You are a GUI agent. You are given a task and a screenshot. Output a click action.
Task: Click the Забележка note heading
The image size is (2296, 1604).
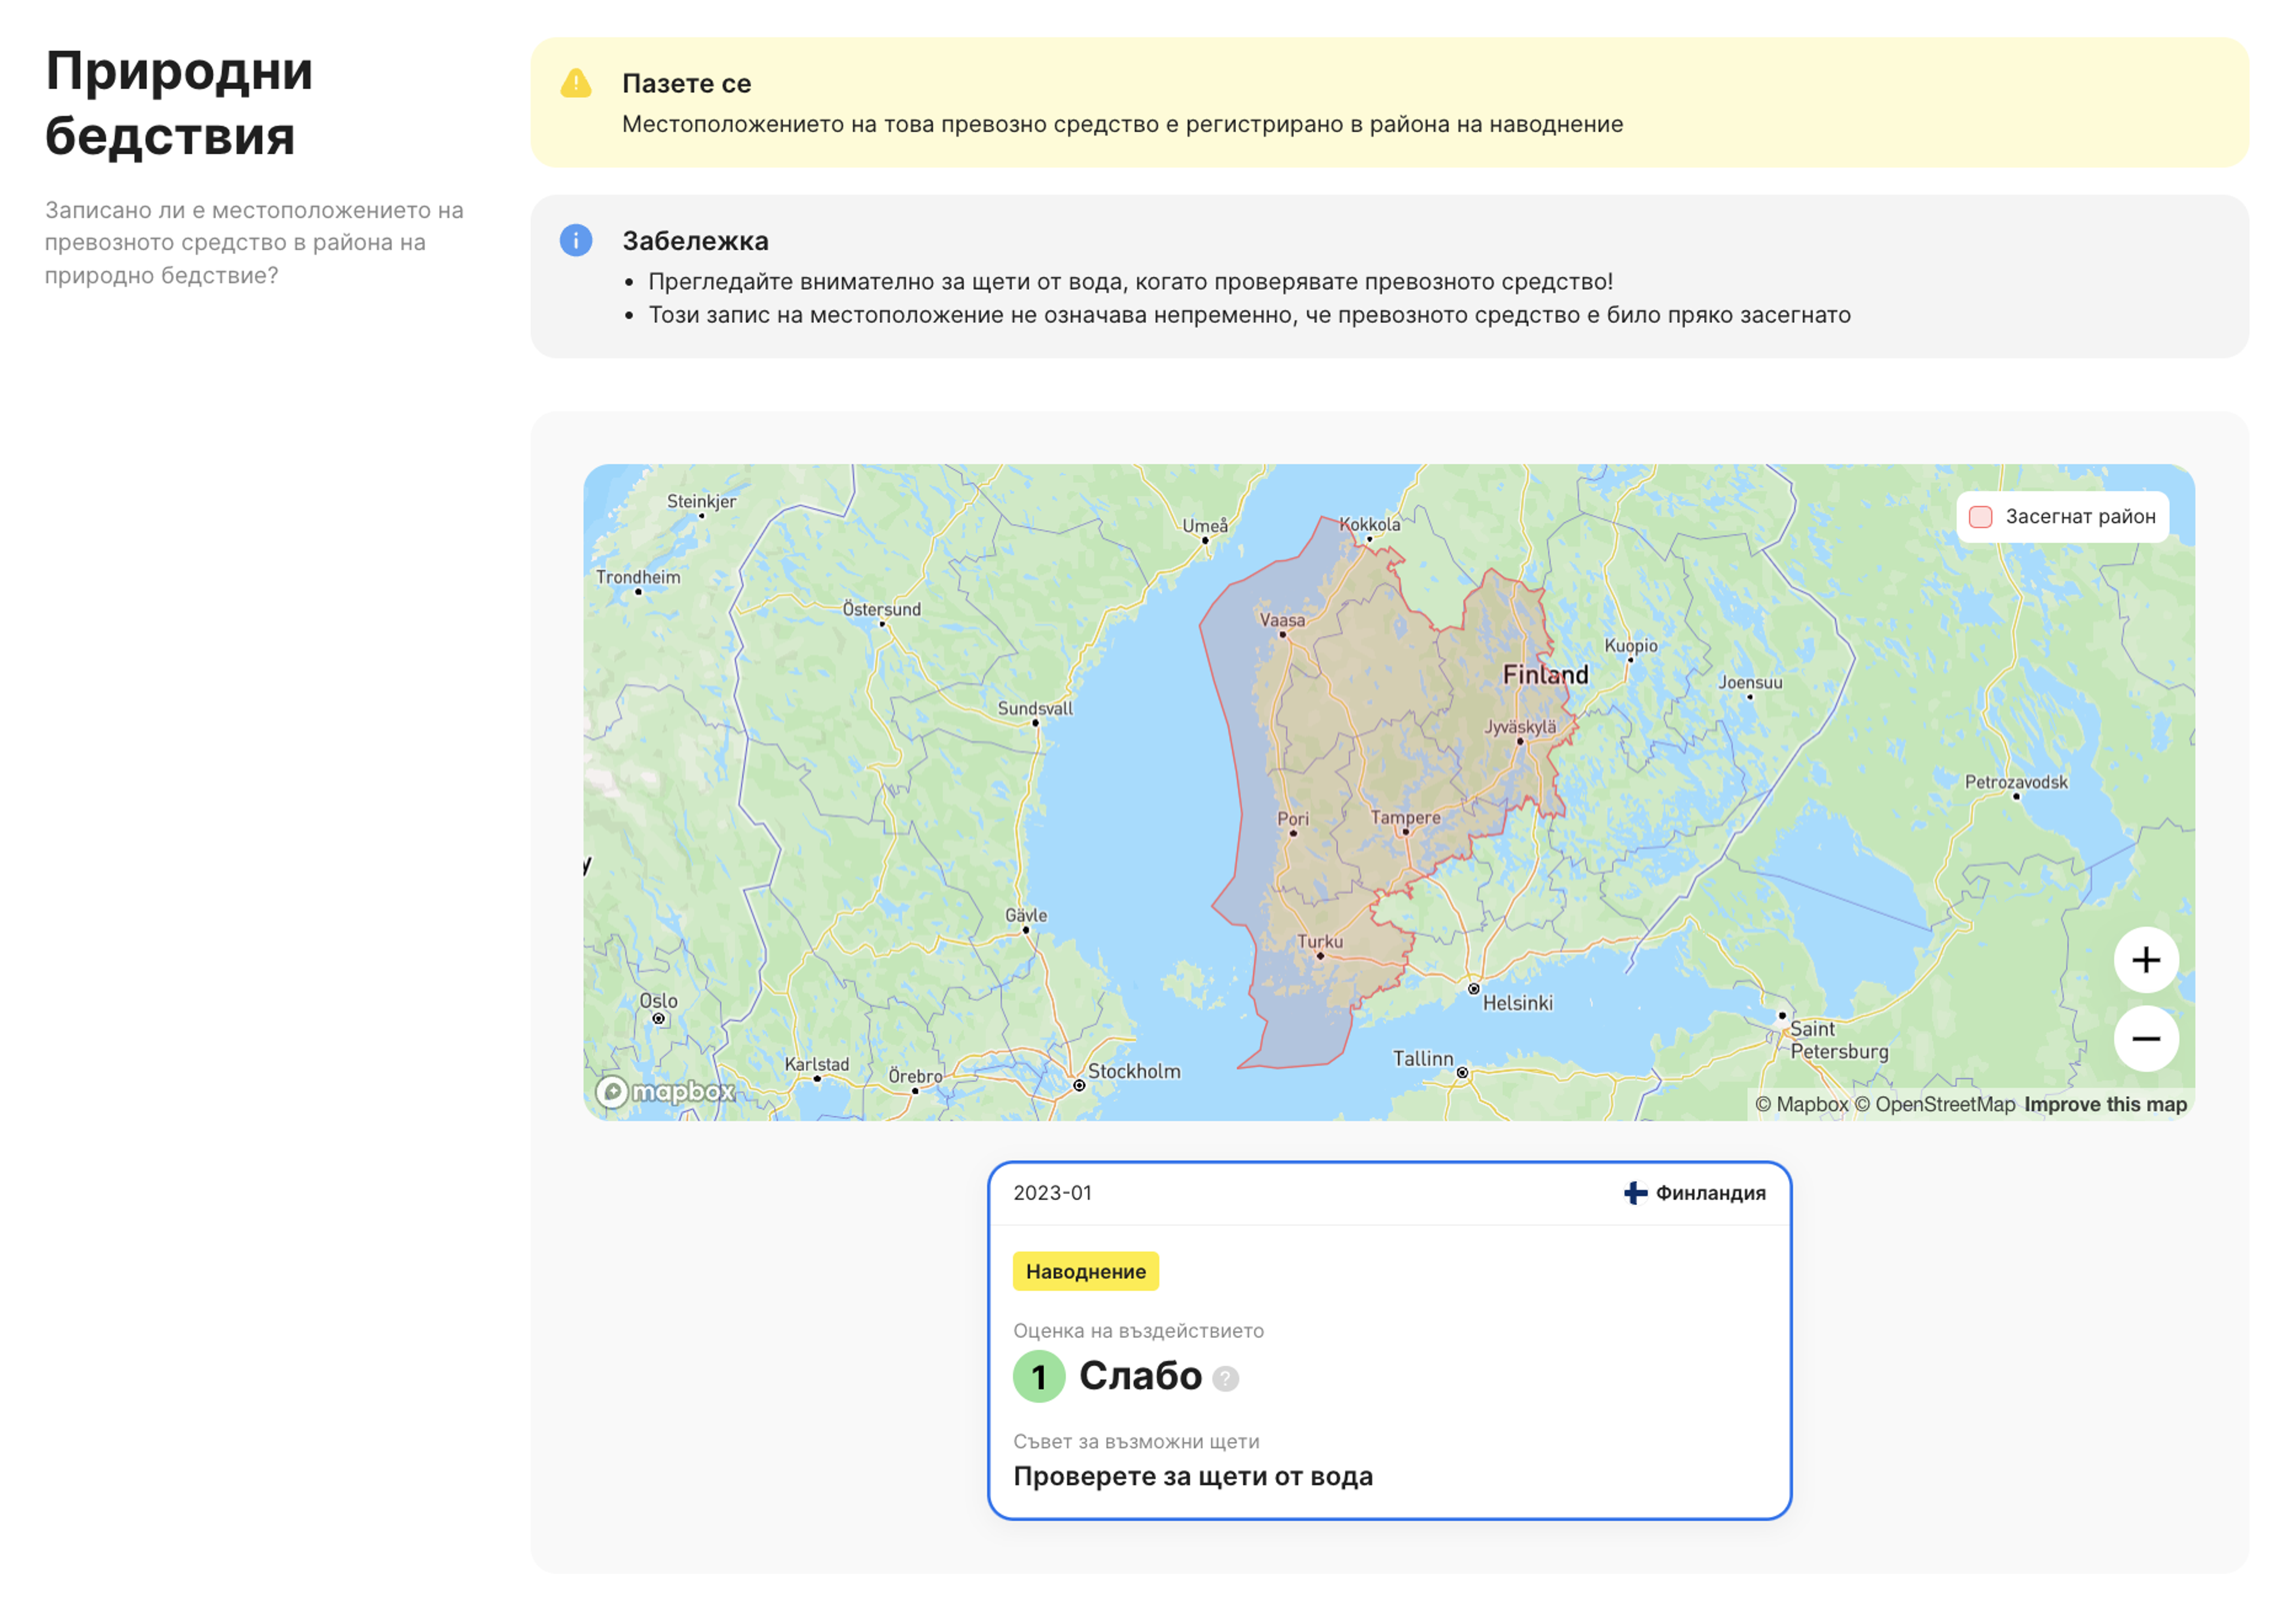pyautogui.click(x=695, y=241)
